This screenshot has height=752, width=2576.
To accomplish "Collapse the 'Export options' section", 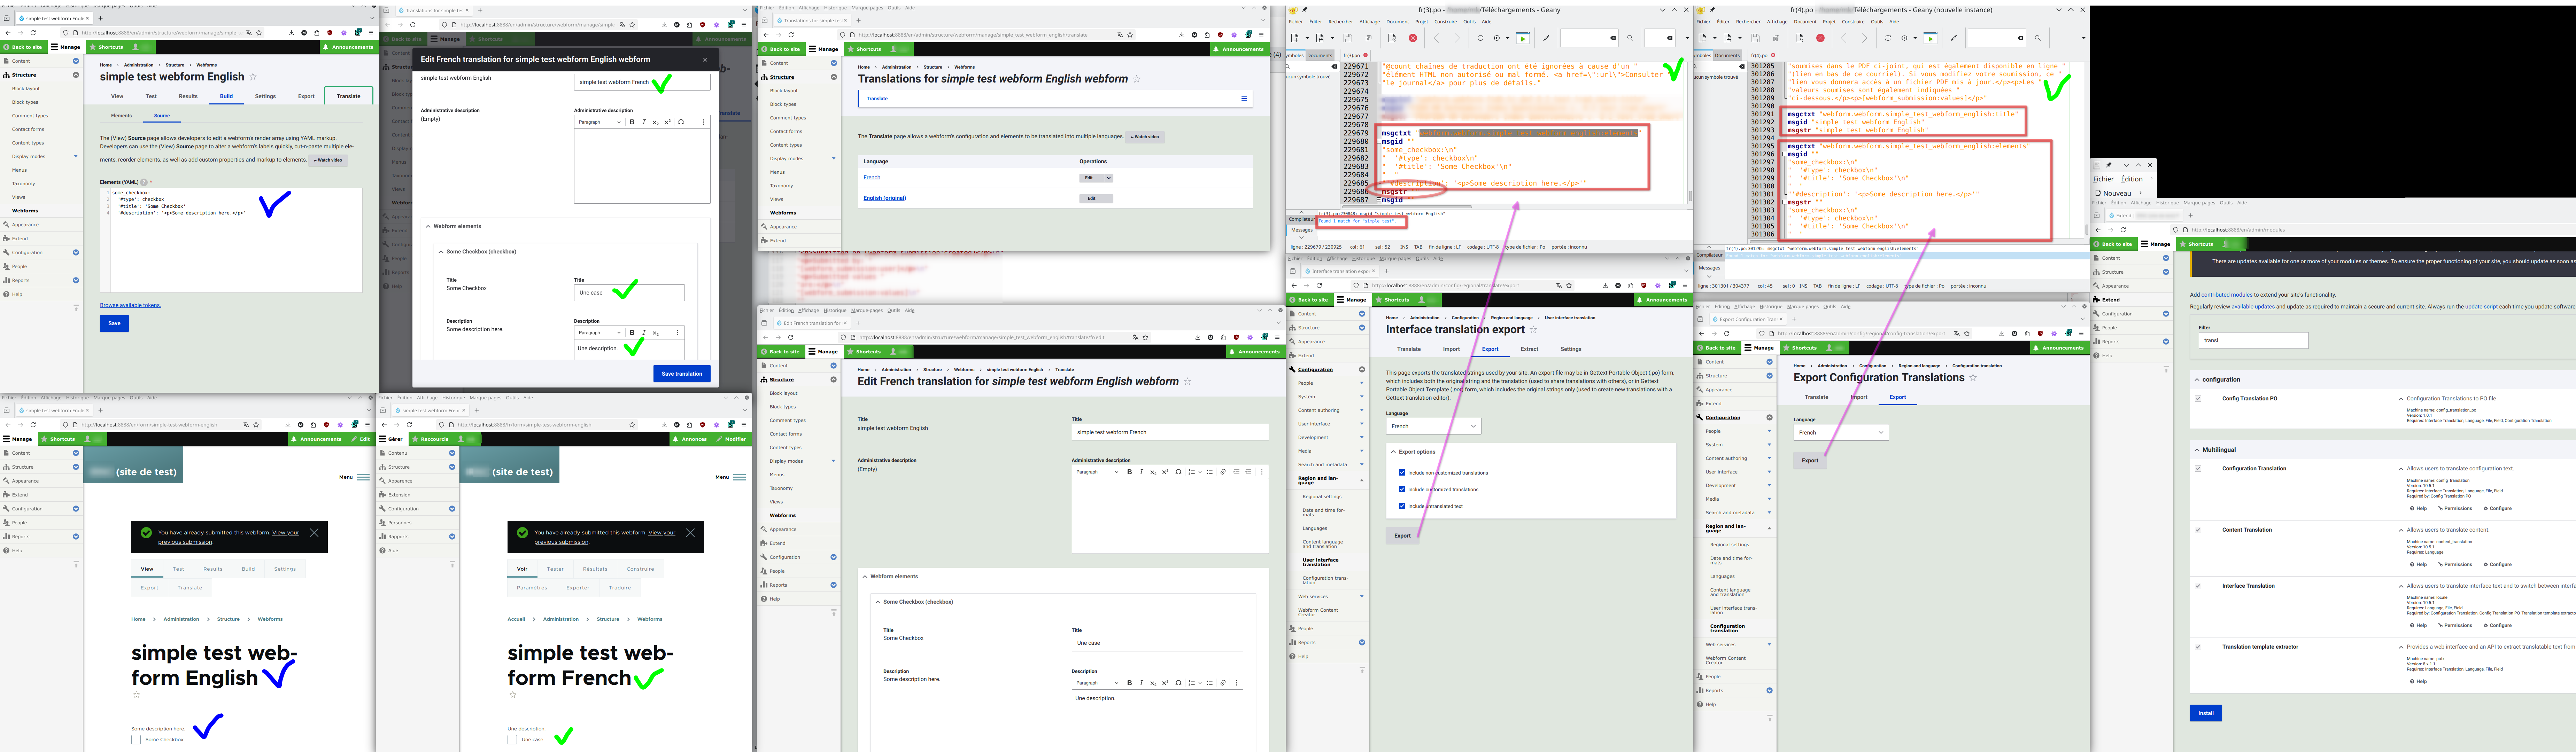I will click(1413, 452).
